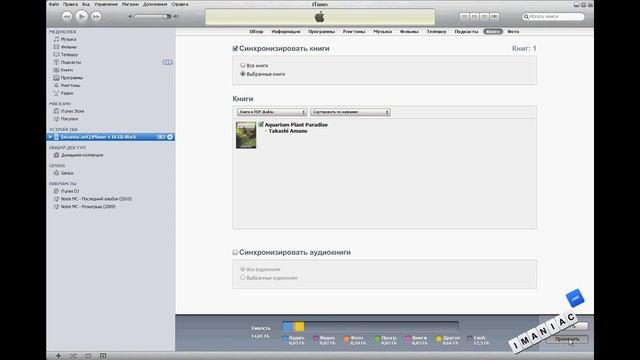Open the Подкасты library in the sidebar
640x360 pixels.
(71, 62)
